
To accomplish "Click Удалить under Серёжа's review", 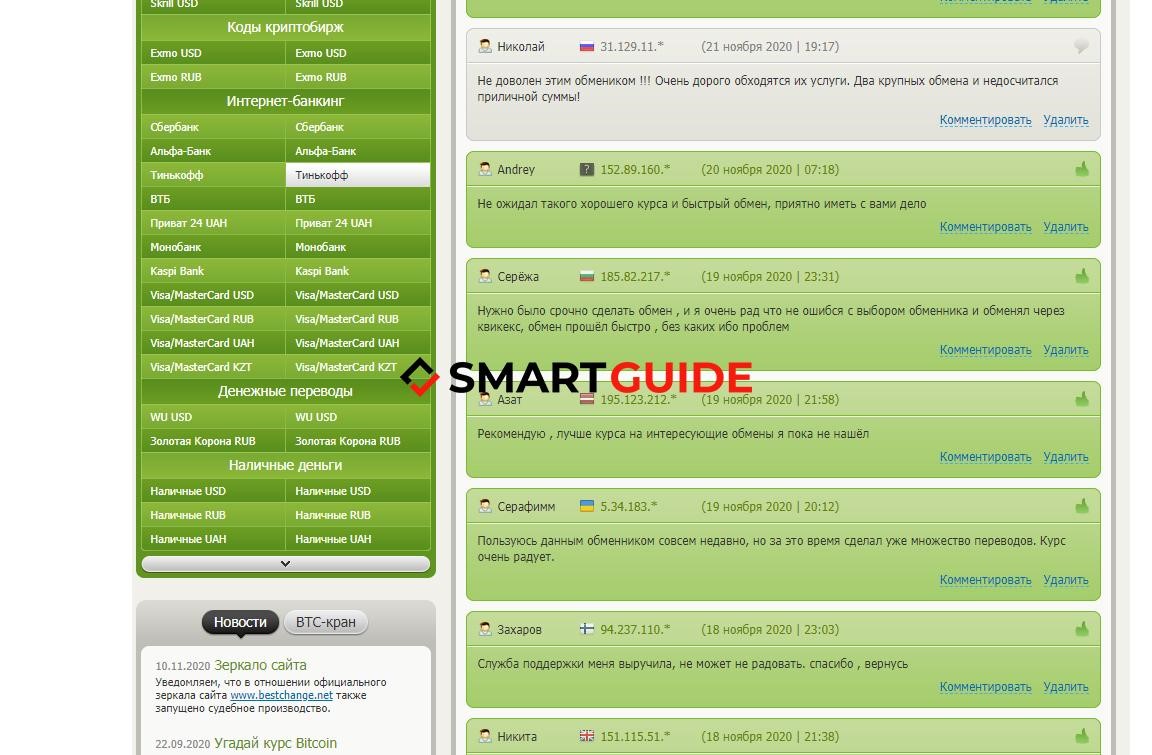I will 1066,350.
